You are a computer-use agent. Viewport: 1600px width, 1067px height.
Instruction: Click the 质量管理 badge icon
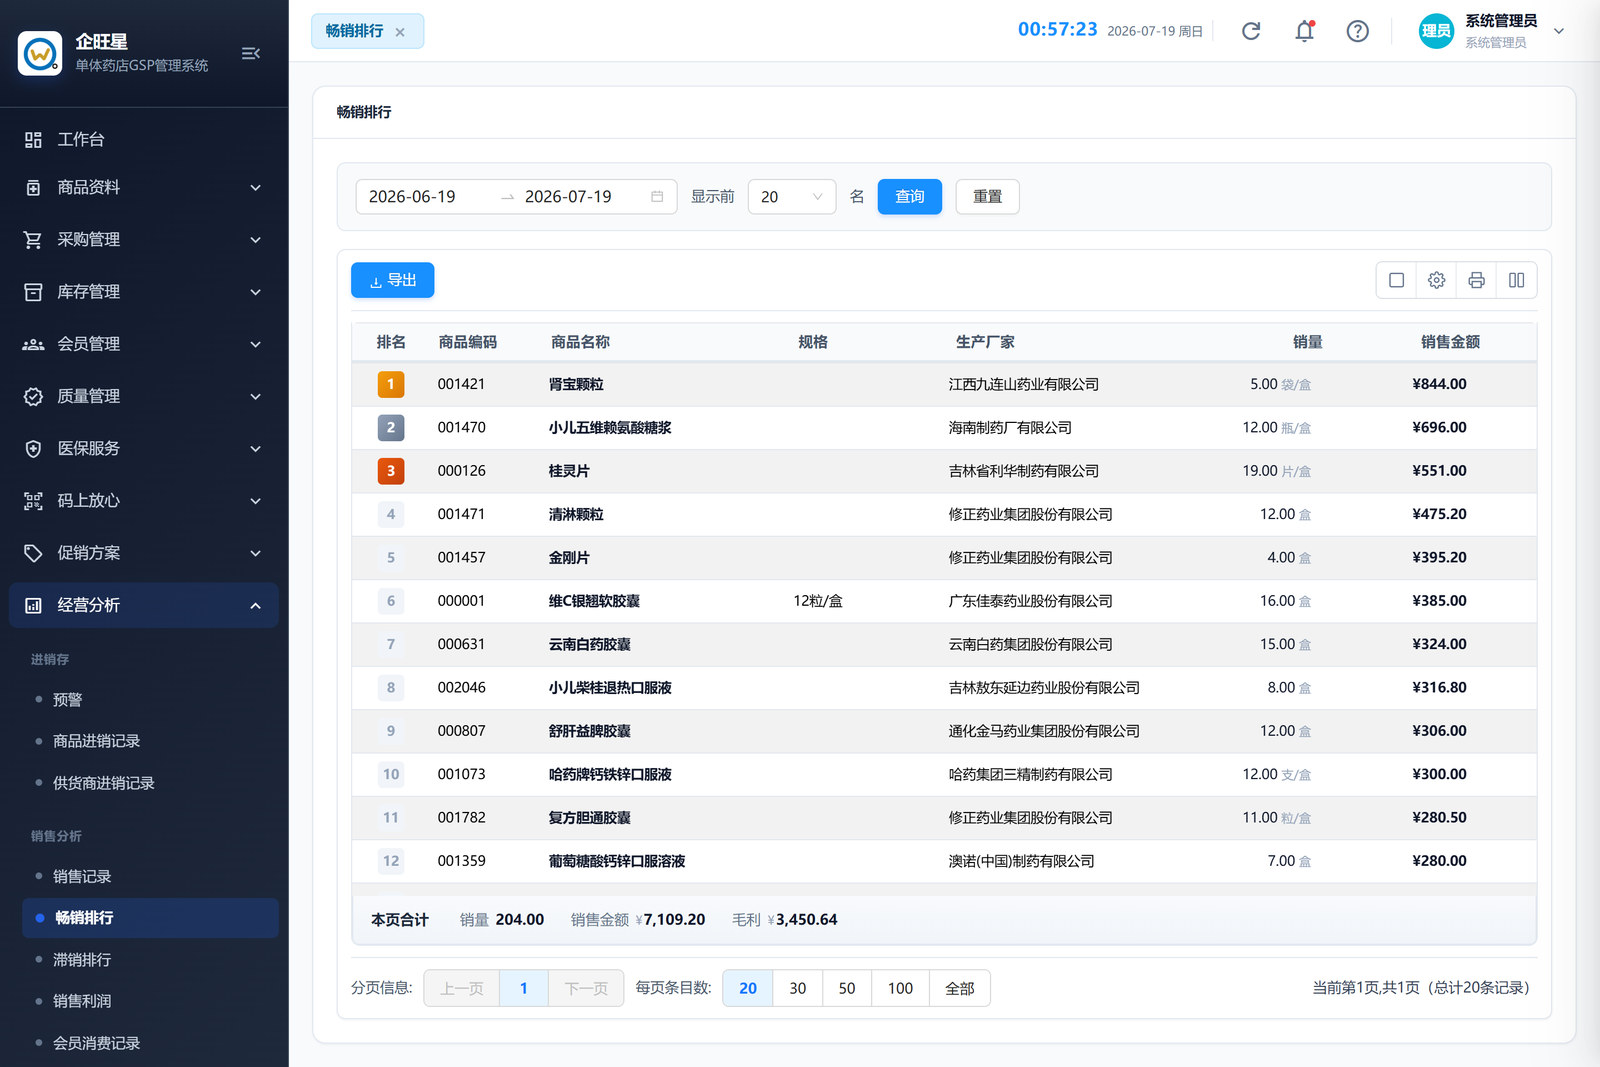point(33,396)
